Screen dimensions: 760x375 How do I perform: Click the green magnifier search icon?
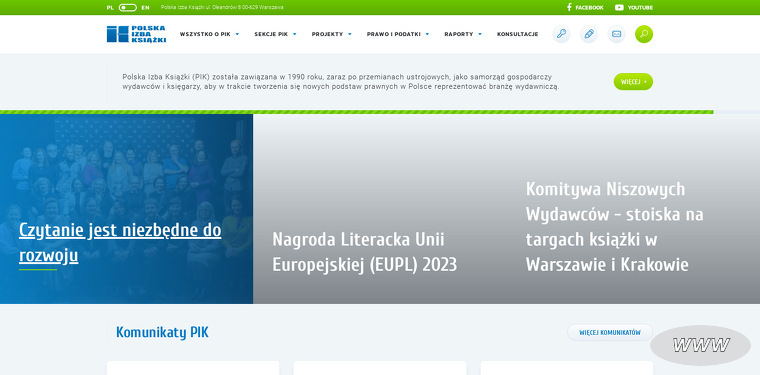(644, 34)
